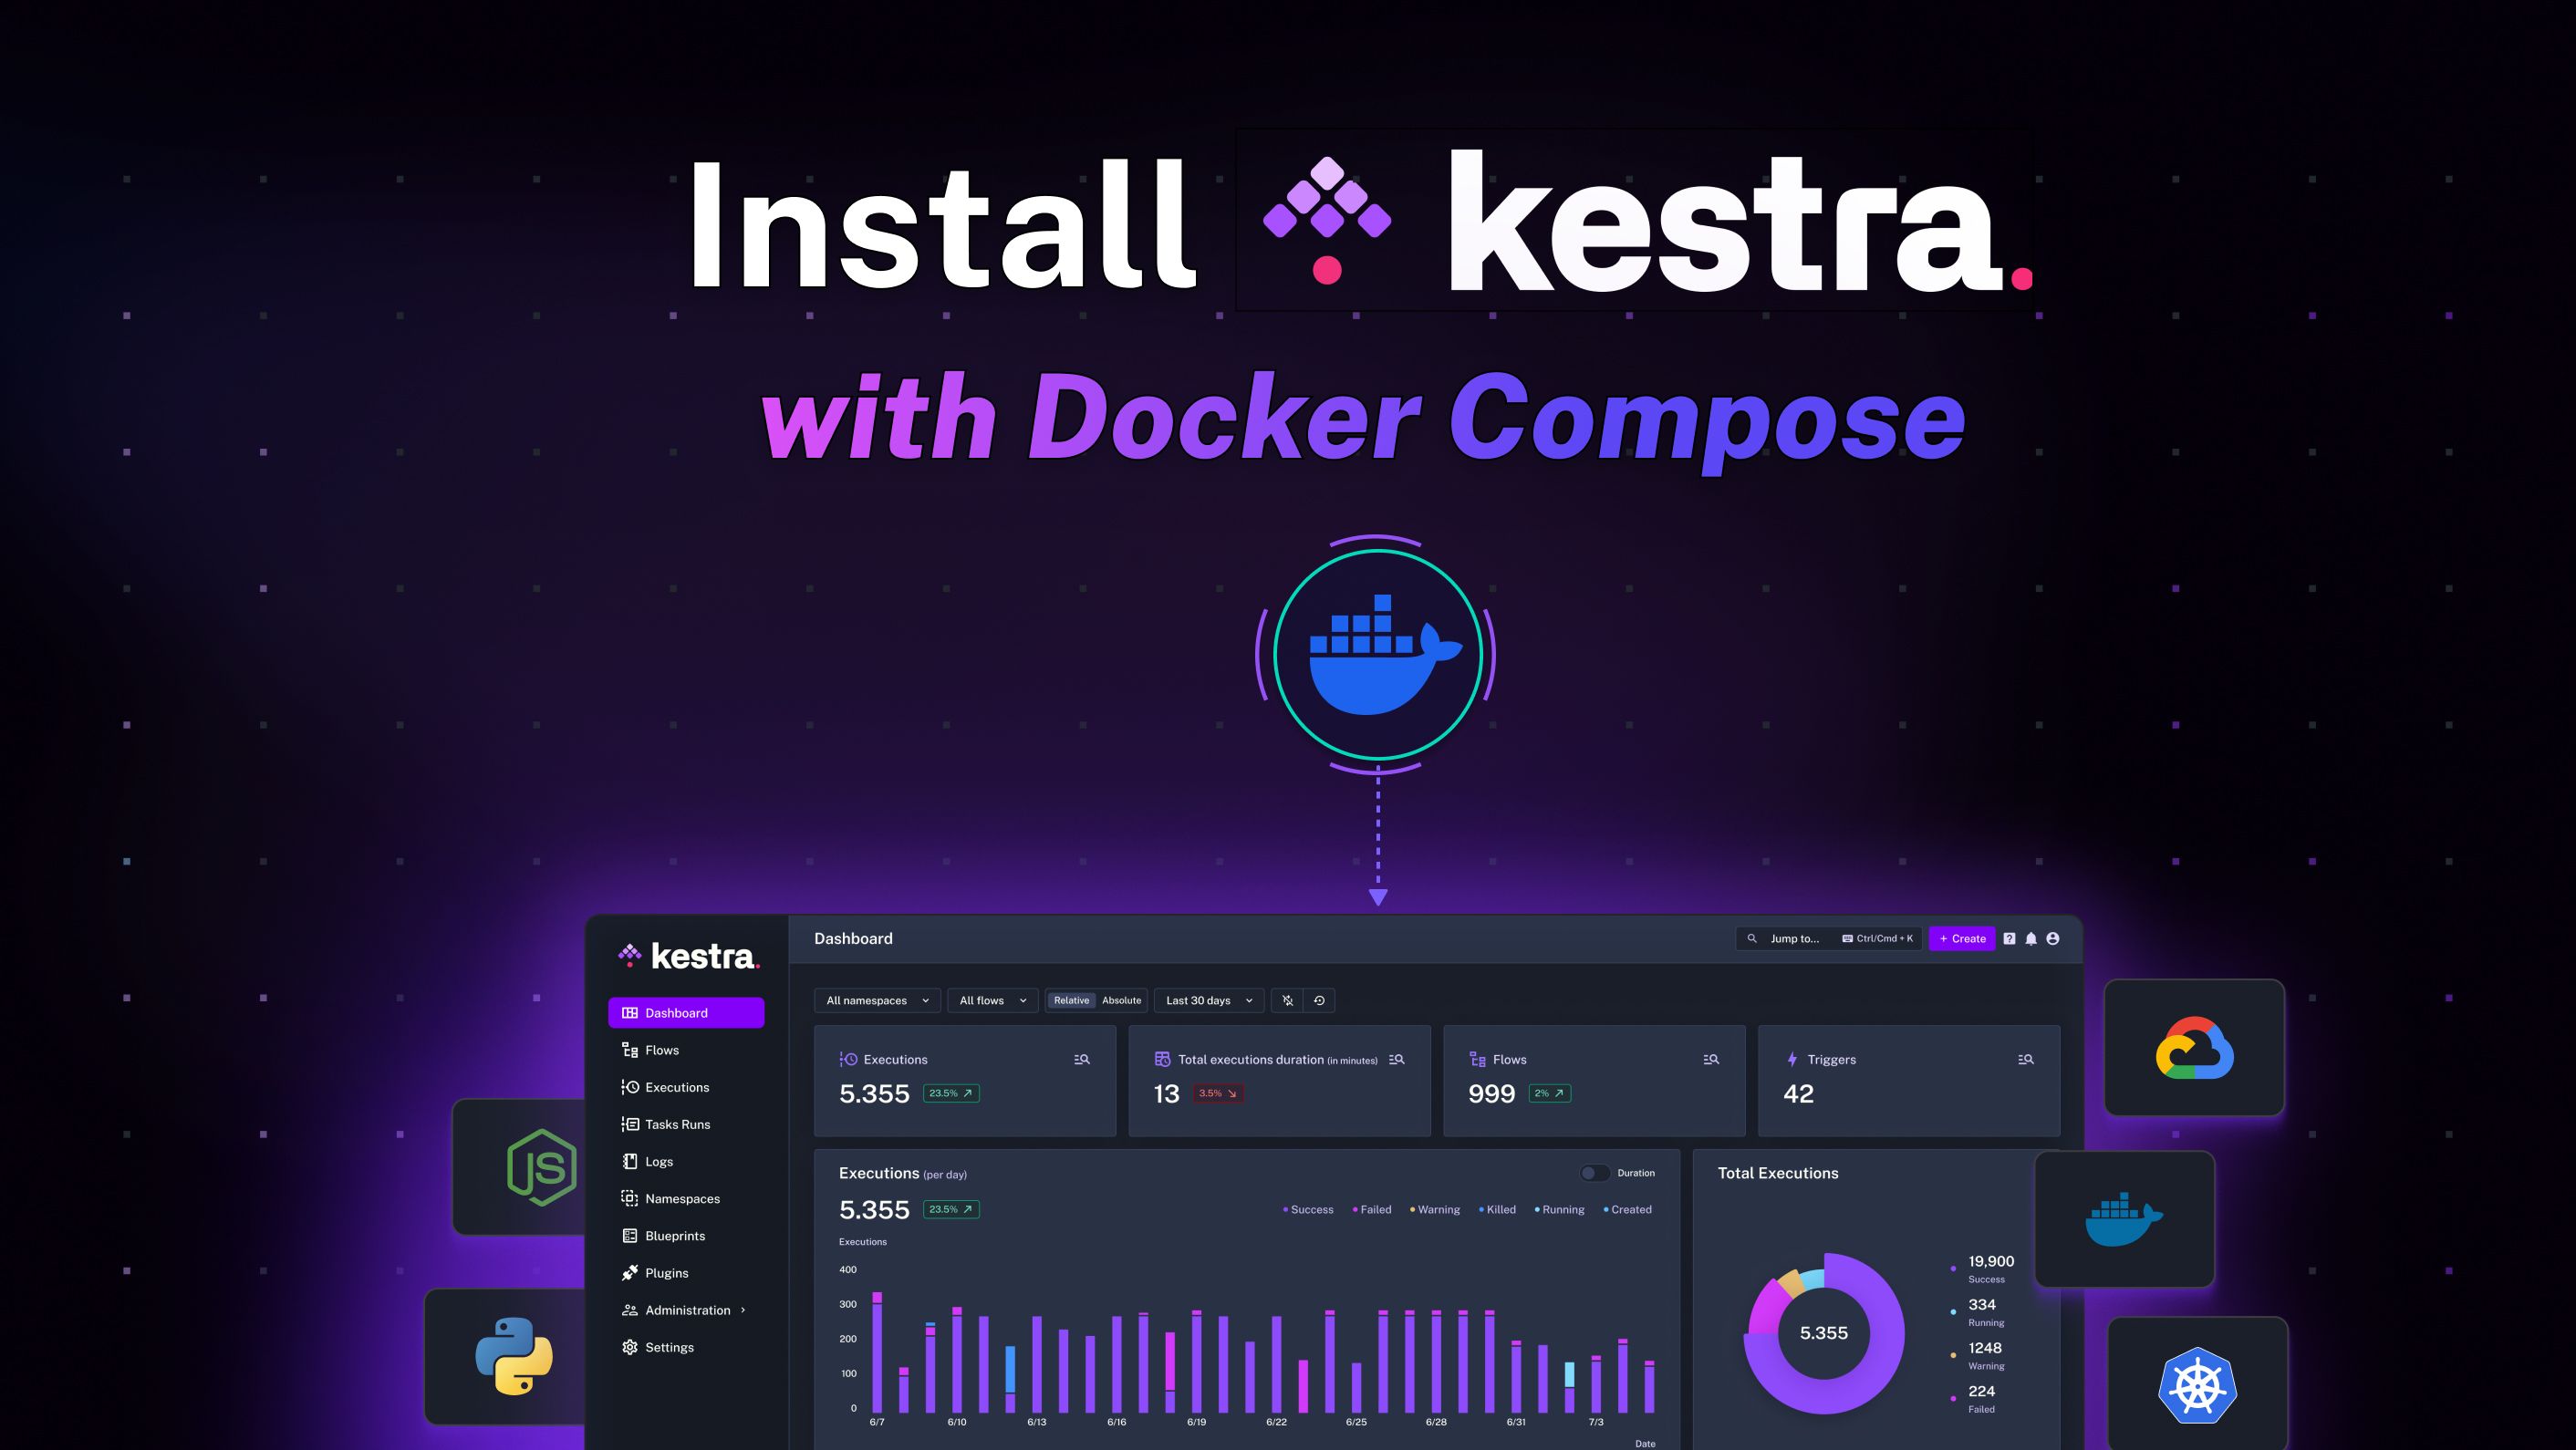
Task: Click the Dashboard page title
Action: click(x=853, y=938)
